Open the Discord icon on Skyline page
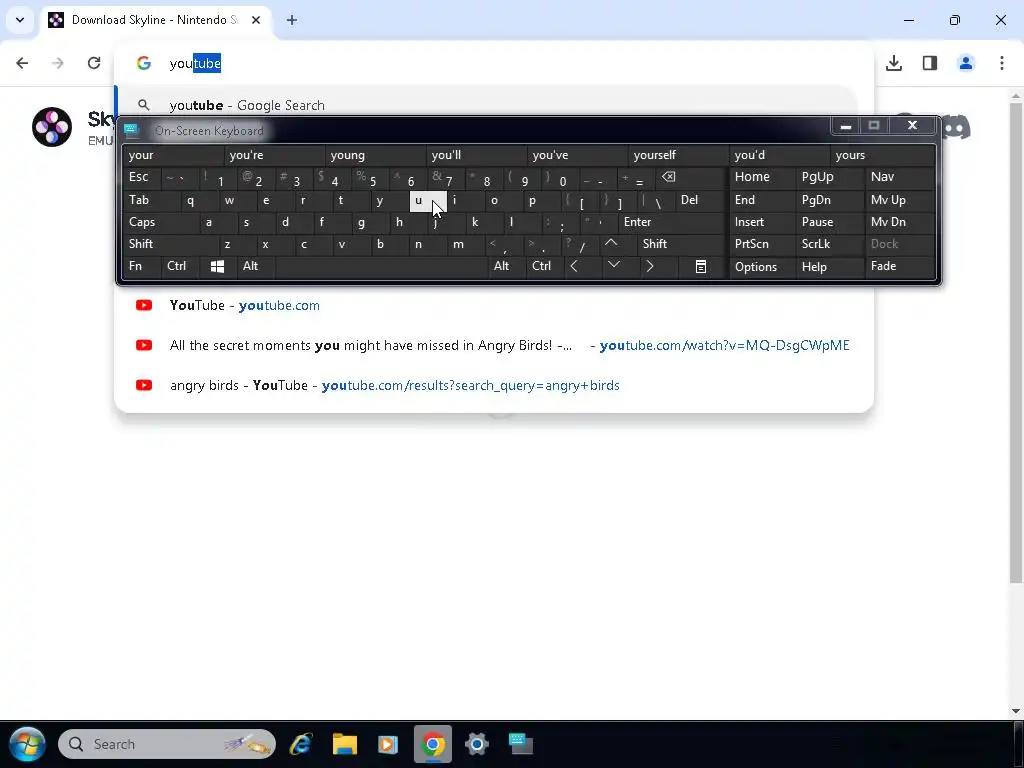This screenshot has width=1024, height=768. point(955,127)
